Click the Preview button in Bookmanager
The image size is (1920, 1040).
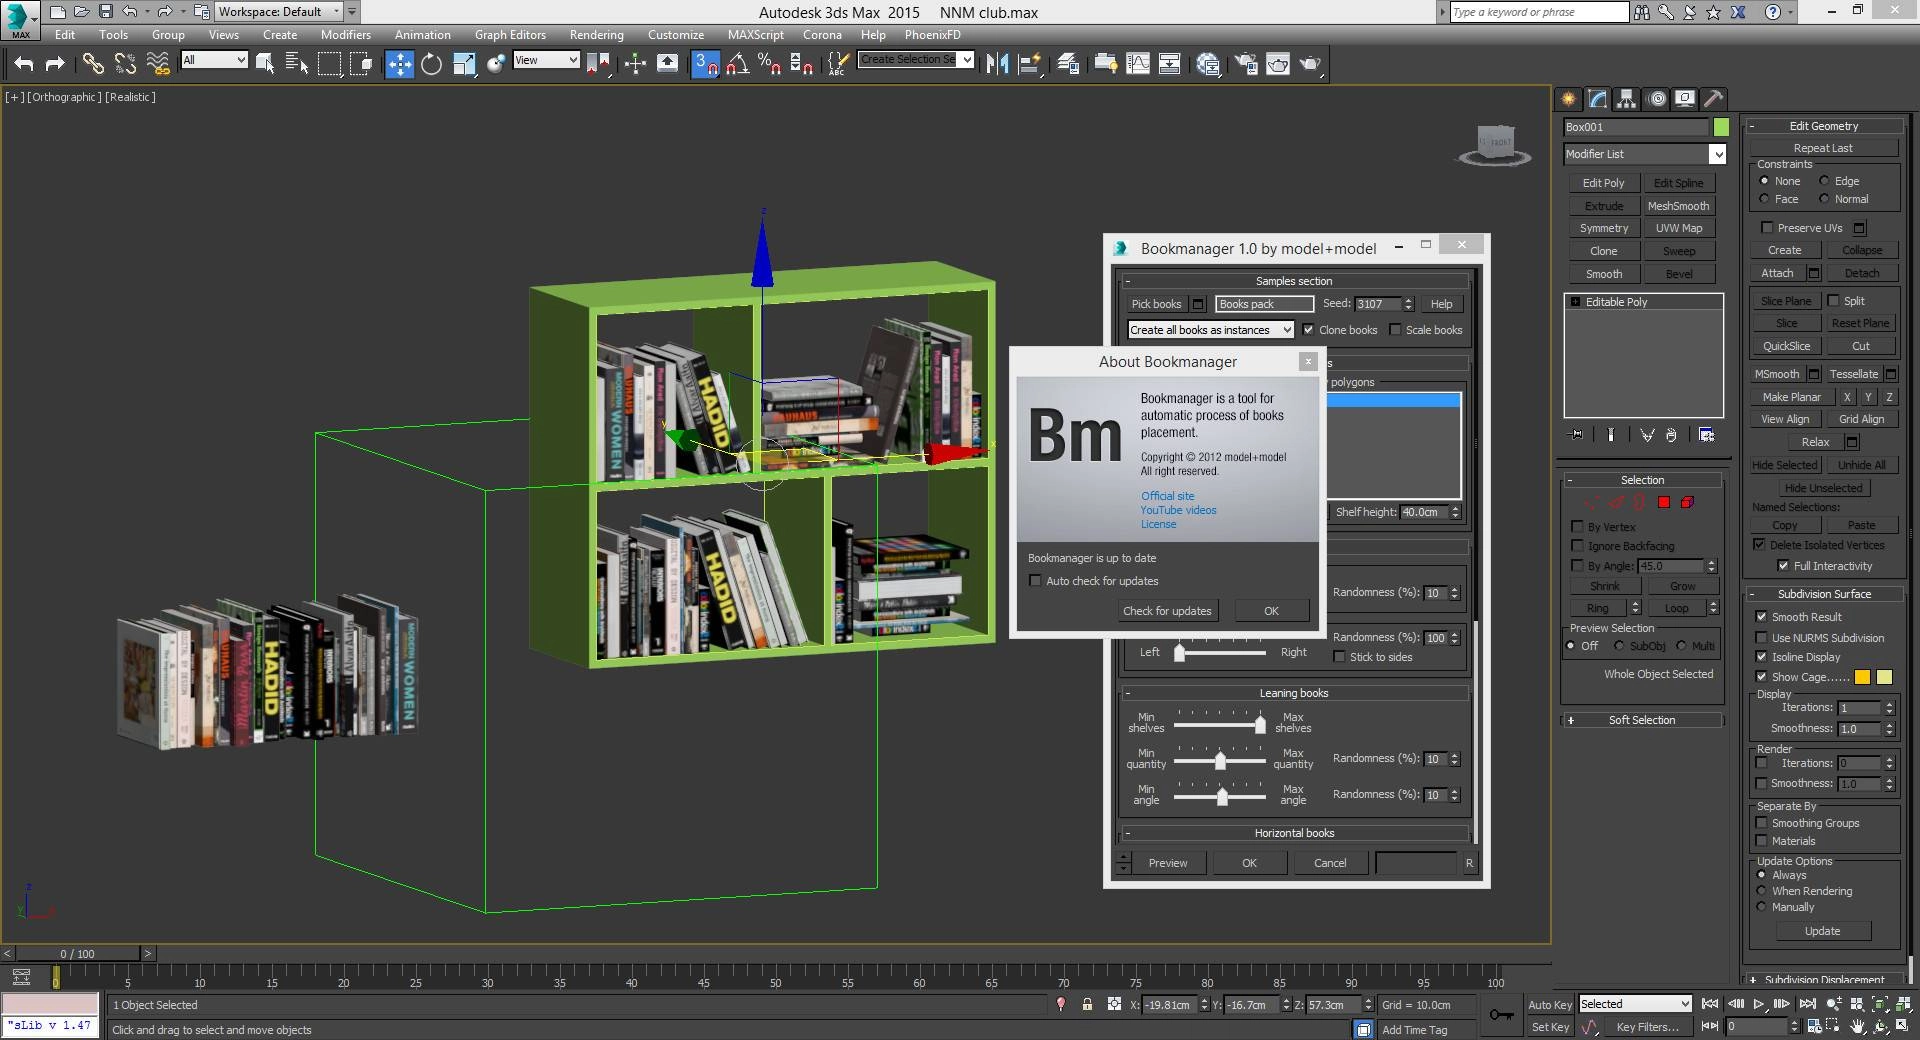pyautogui.click(x=1168, y=863)
